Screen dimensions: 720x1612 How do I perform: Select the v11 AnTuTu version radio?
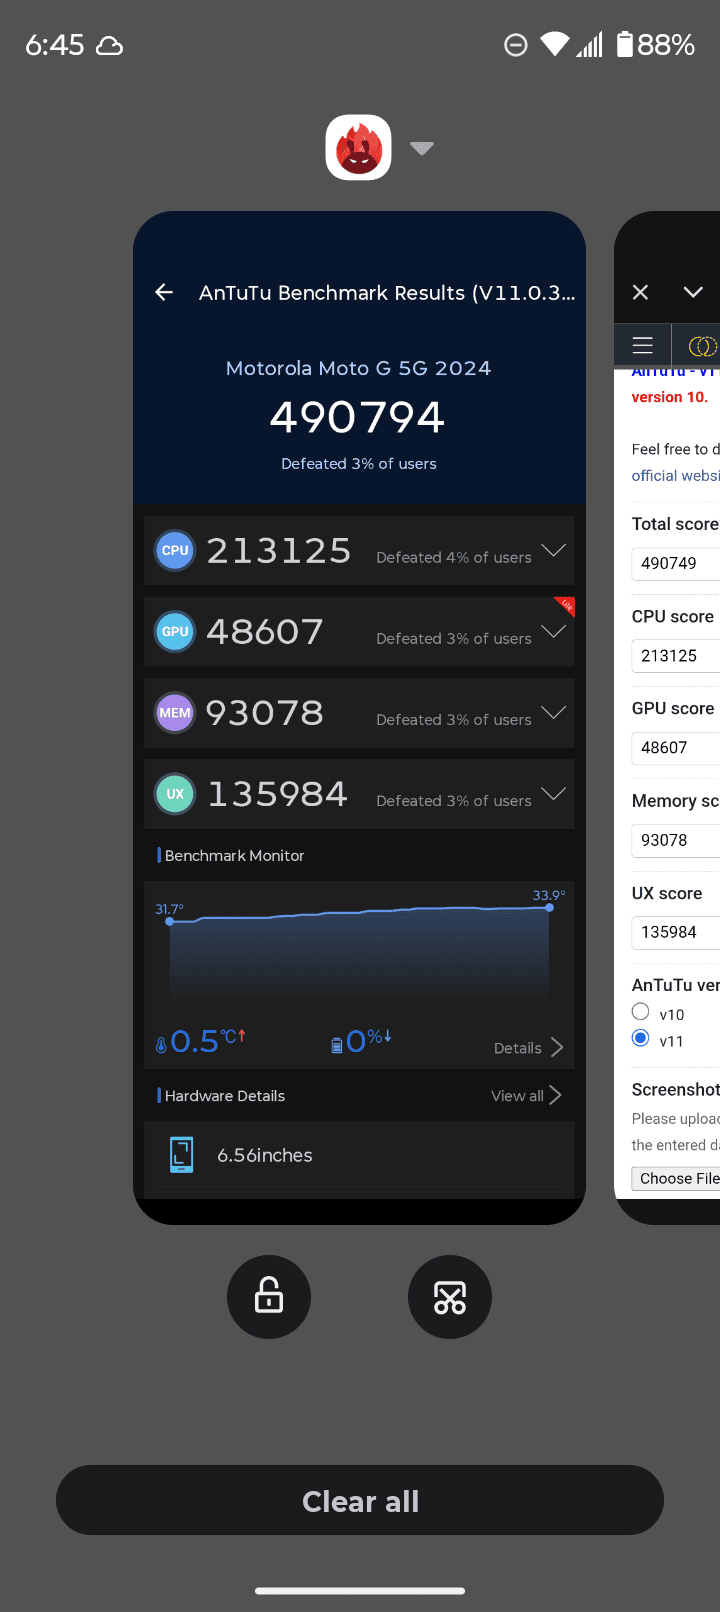[641, 1038]
